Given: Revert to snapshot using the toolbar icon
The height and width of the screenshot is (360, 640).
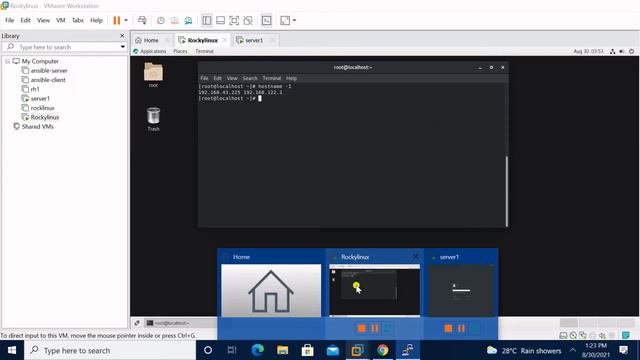Looking at the screenshot, I should (x=175, y=20).
